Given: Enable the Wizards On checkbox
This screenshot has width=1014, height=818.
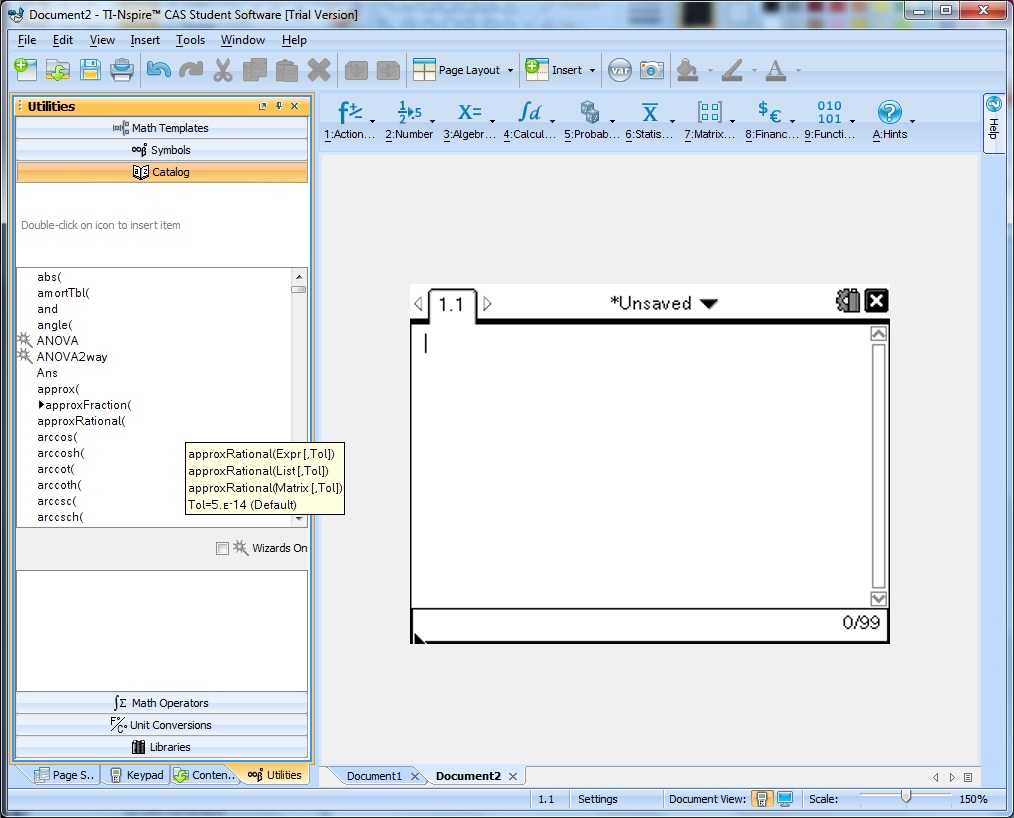Looking at the screenshot, I should (222, 548).
